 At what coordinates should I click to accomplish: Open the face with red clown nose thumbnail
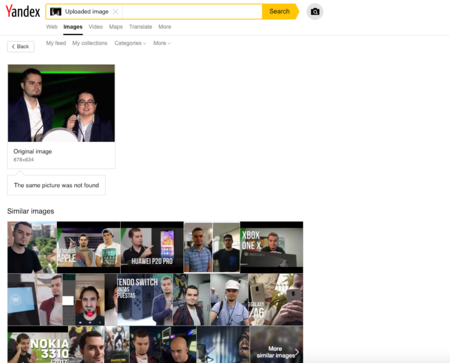(x=90, y=299)
